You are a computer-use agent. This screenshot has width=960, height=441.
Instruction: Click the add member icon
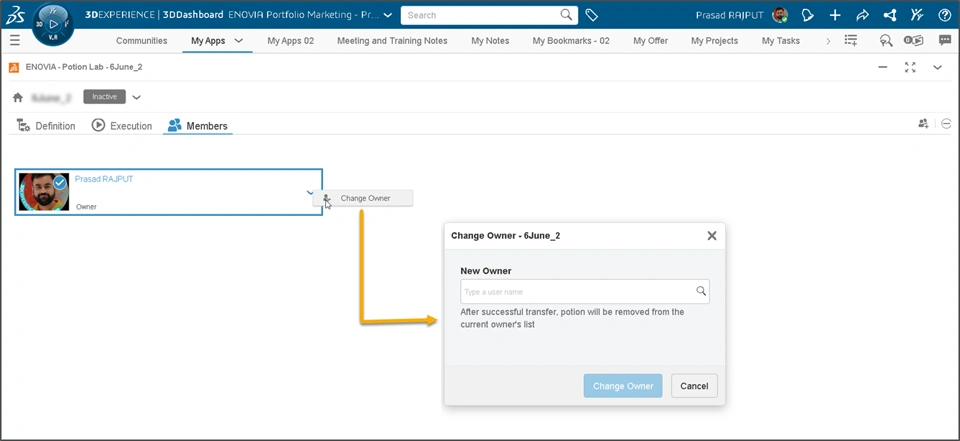[923, 124]
